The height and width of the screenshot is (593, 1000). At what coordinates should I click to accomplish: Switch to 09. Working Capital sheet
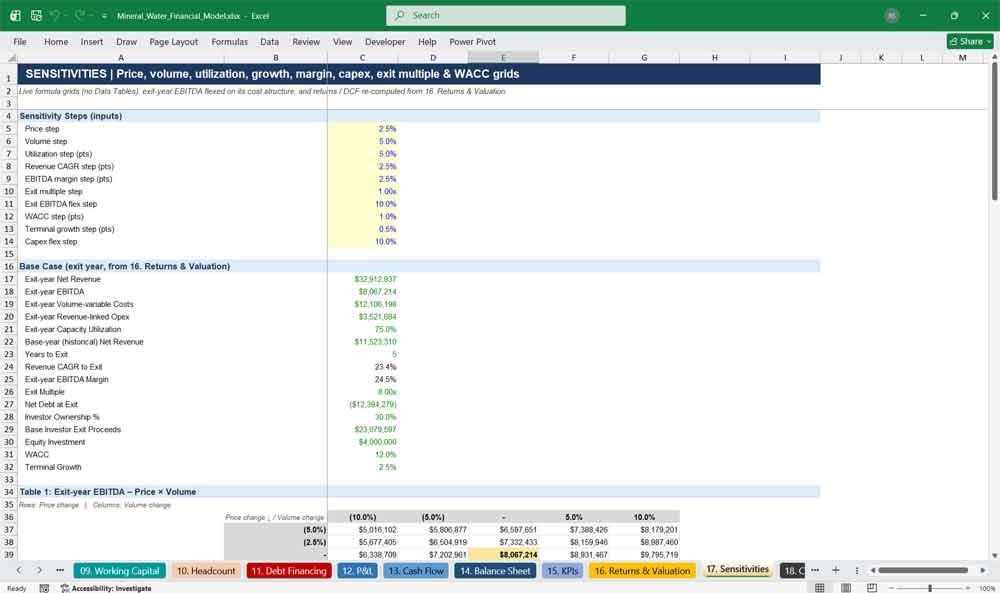pos(119,571)
